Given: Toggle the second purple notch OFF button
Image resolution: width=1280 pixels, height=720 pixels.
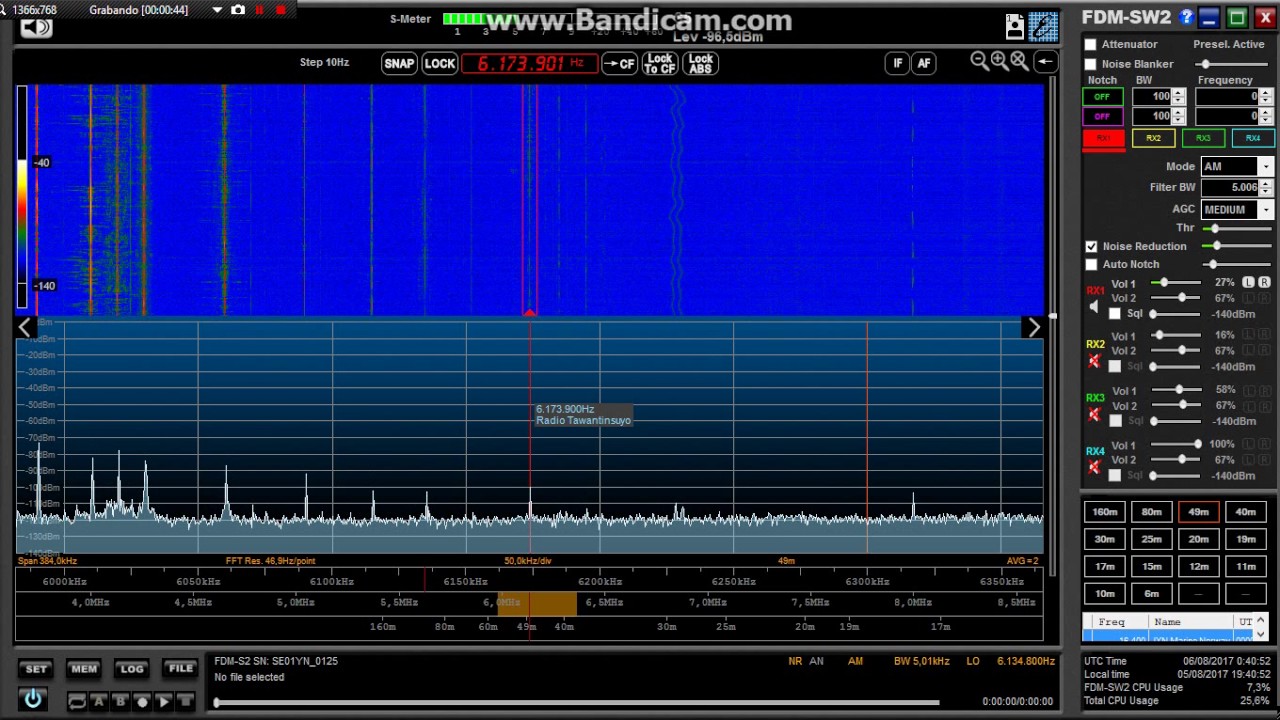Looking at the screenshot, I should point(1102,116).
